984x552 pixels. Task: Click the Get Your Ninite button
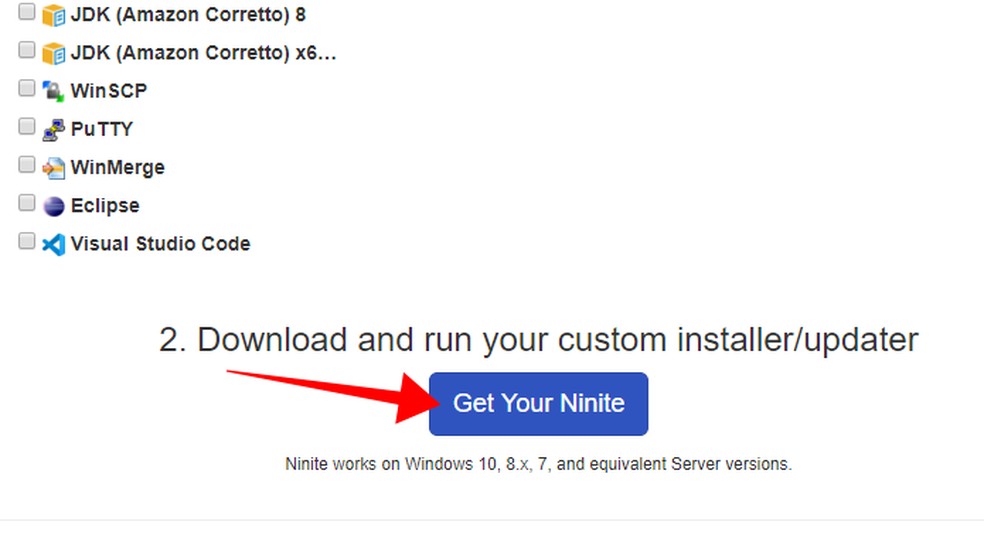[x=538, y=404]
